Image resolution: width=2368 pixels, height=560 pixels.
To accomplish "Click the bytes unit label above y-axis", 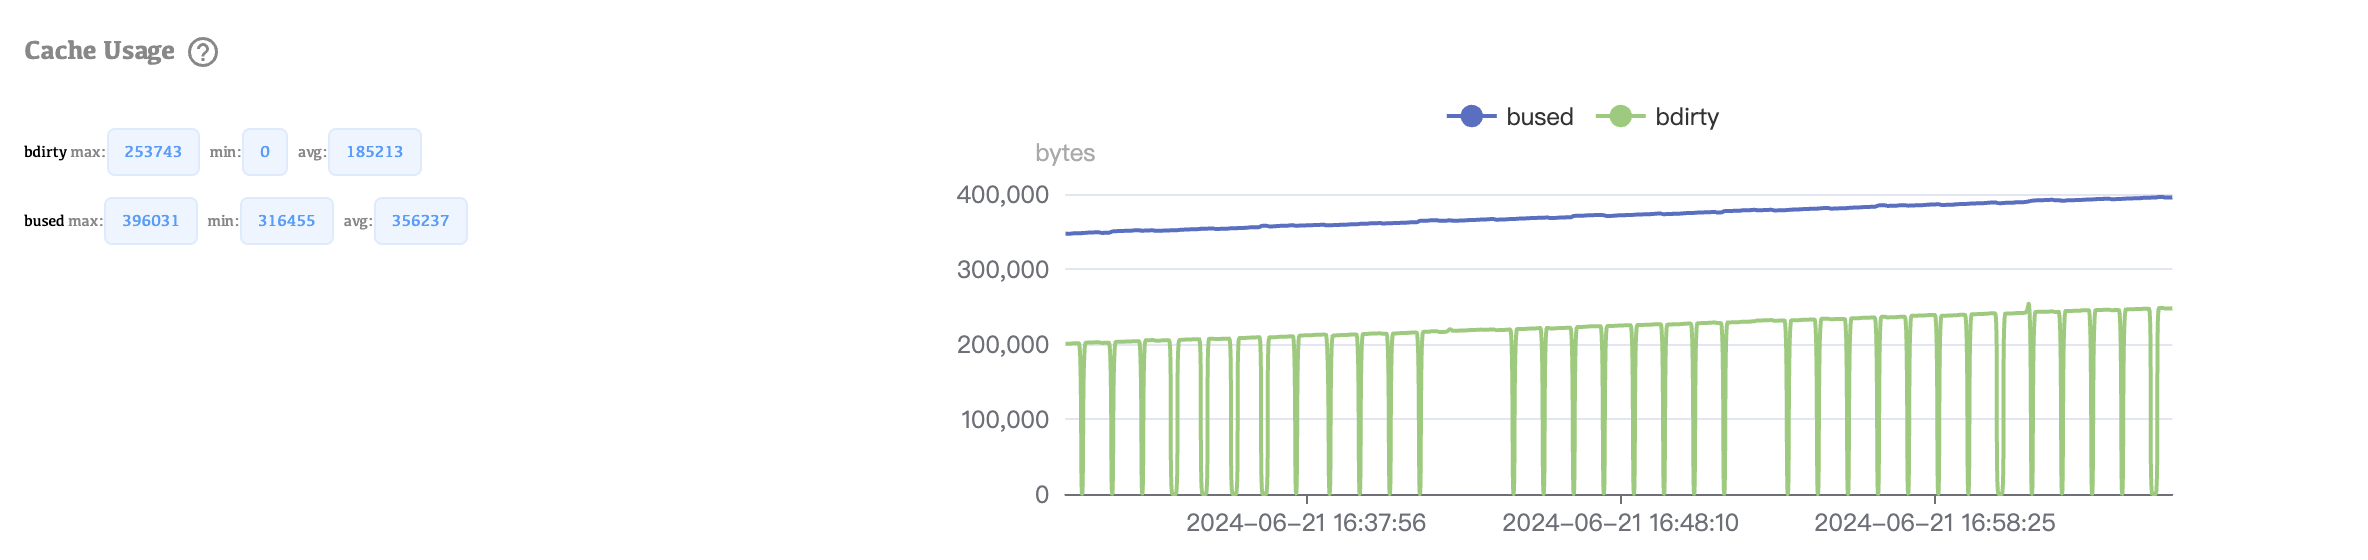I will [1064, 153].
